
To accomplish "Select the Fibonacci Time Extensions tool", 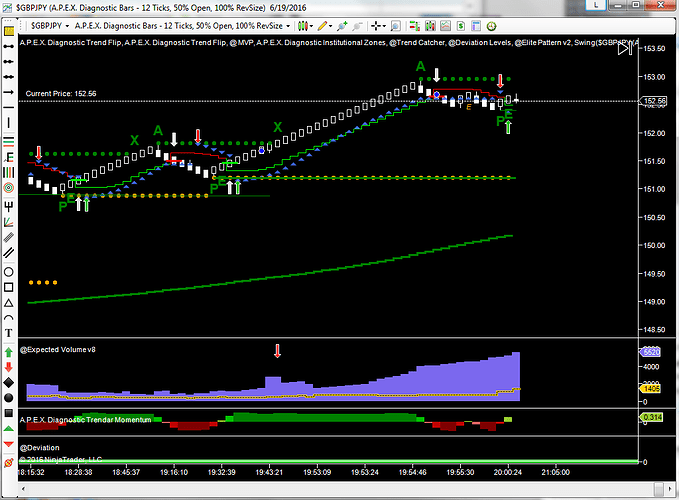I will 8,172.
